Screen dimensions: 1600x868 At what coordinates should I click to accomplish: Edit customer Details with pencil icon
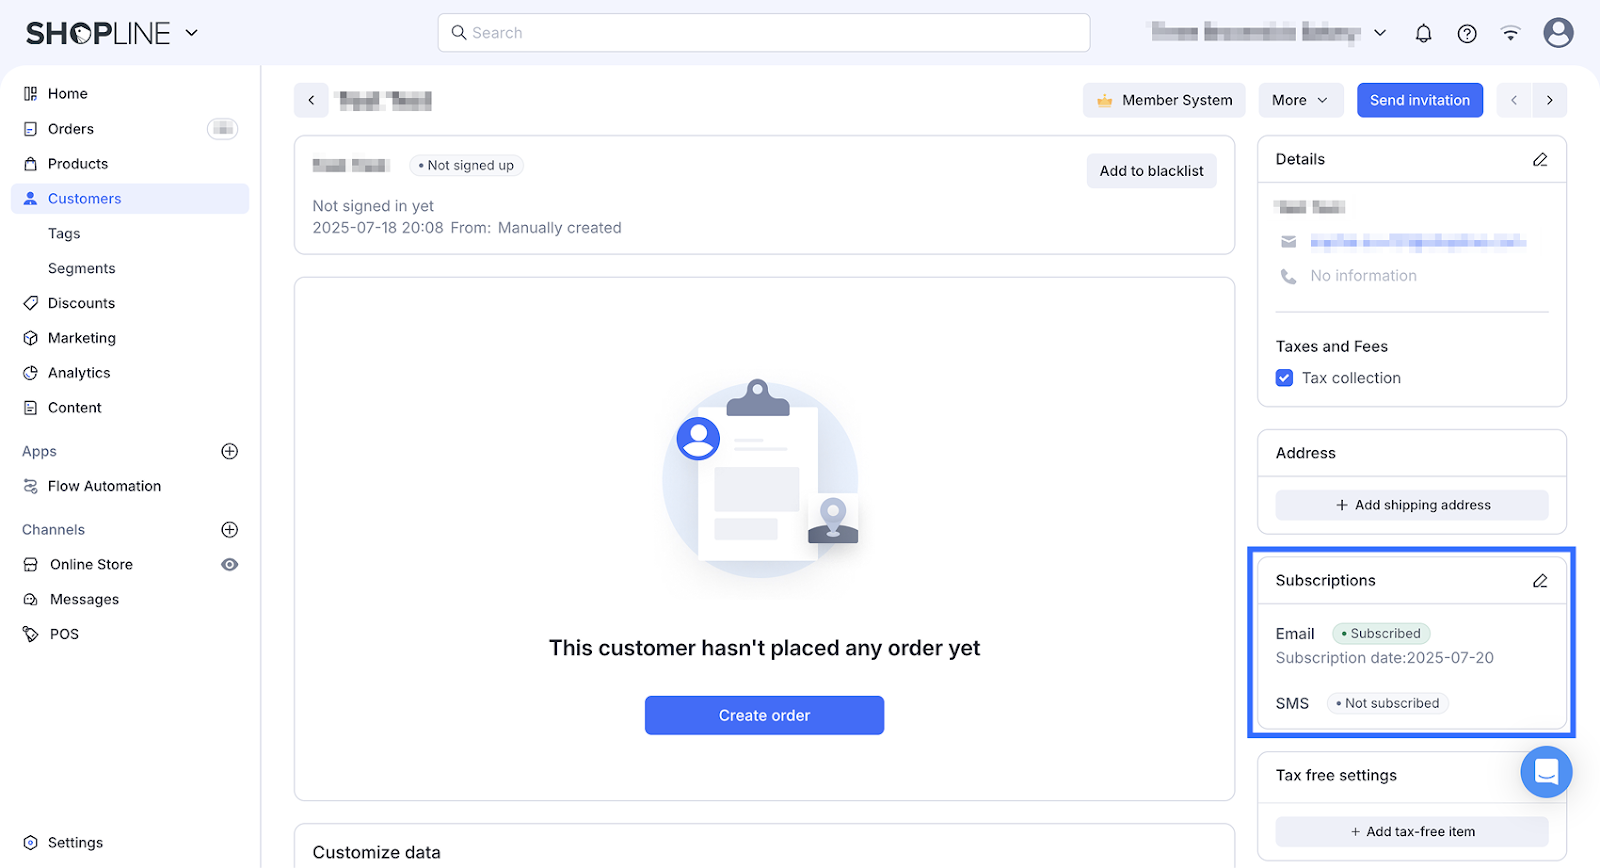1540,160
